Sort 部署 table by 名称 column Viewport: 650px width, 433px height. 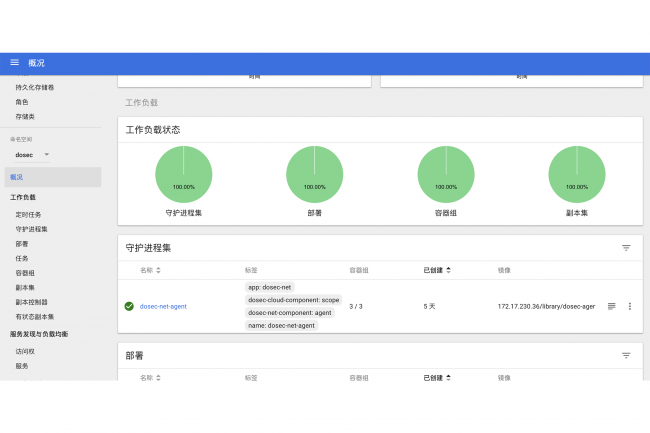click(151, 378)
